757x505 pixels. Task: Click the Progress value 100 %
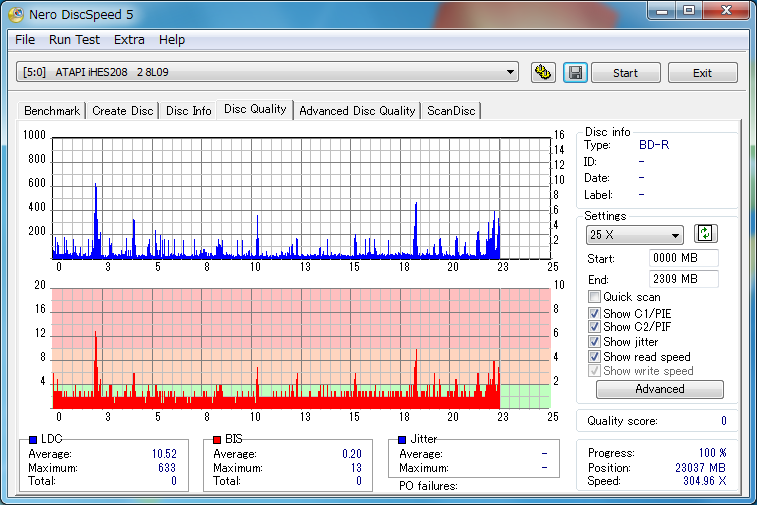[x=713, y=453]
